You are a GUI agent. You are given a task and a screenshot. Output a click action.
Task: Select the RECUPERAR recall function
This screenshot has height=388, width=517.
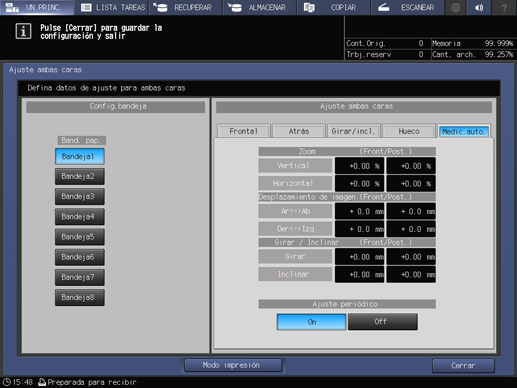coord(186,7)
